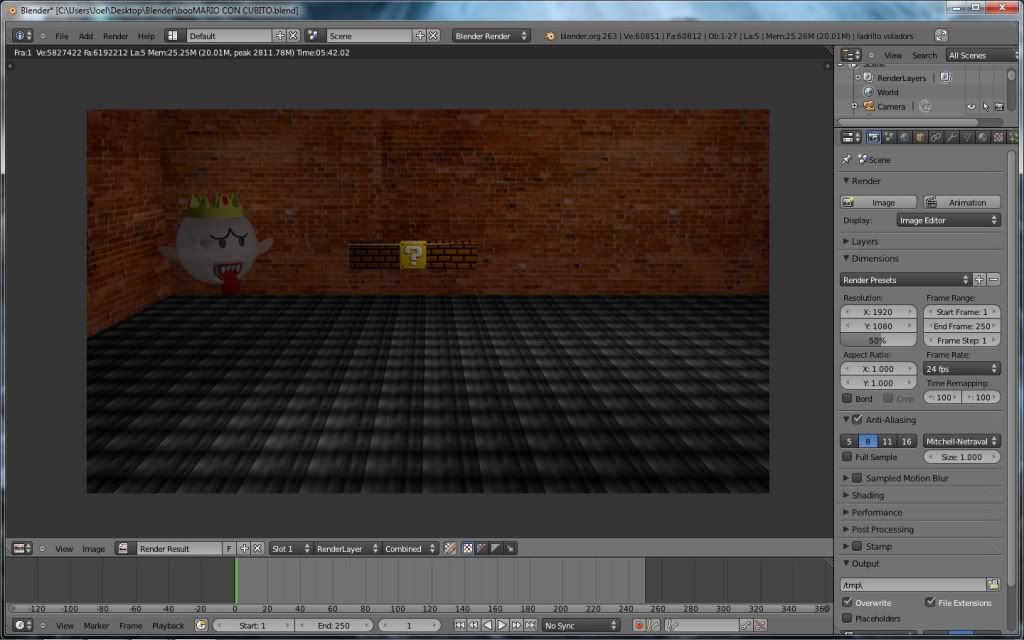Open Object properties tab icon
1024x640 pixels.
coord(920,137)
